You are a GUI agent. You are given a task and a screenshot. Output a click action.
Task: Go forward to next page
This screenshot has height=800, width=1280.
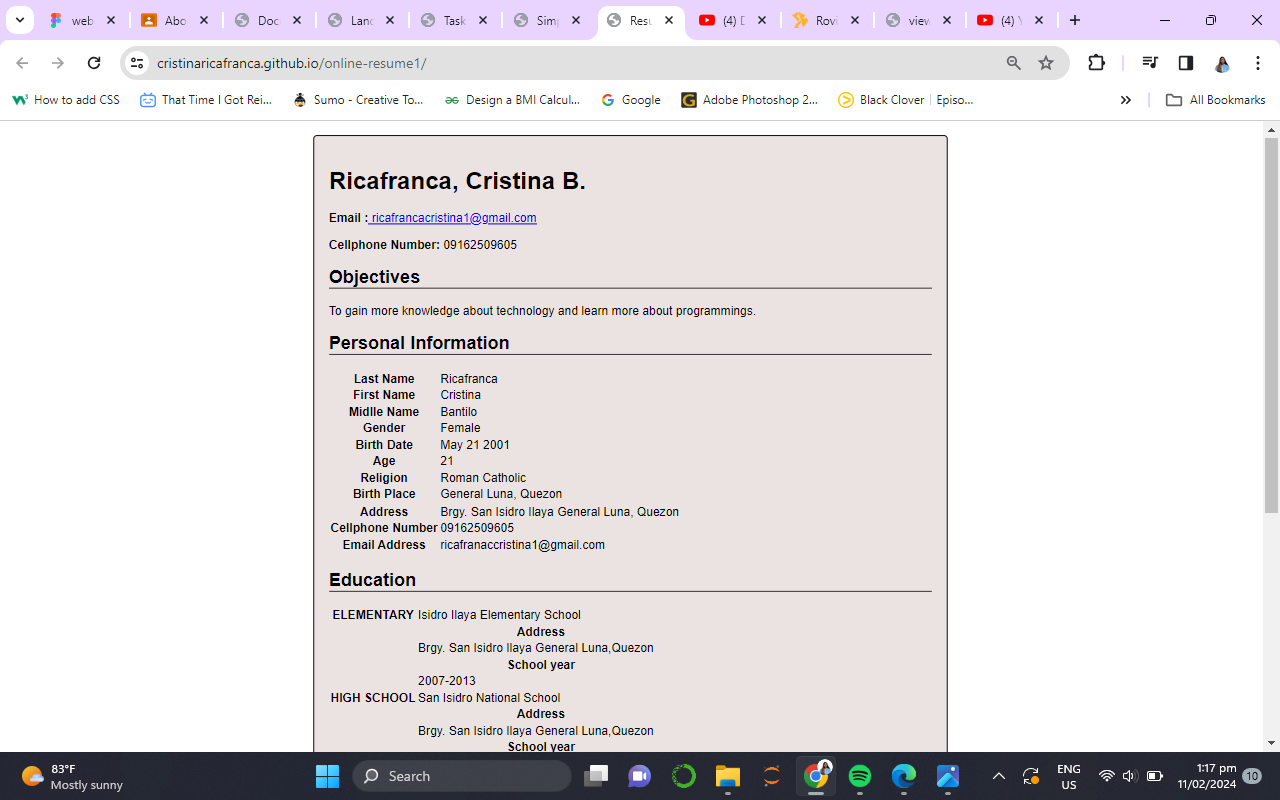[x=58, y=63]
